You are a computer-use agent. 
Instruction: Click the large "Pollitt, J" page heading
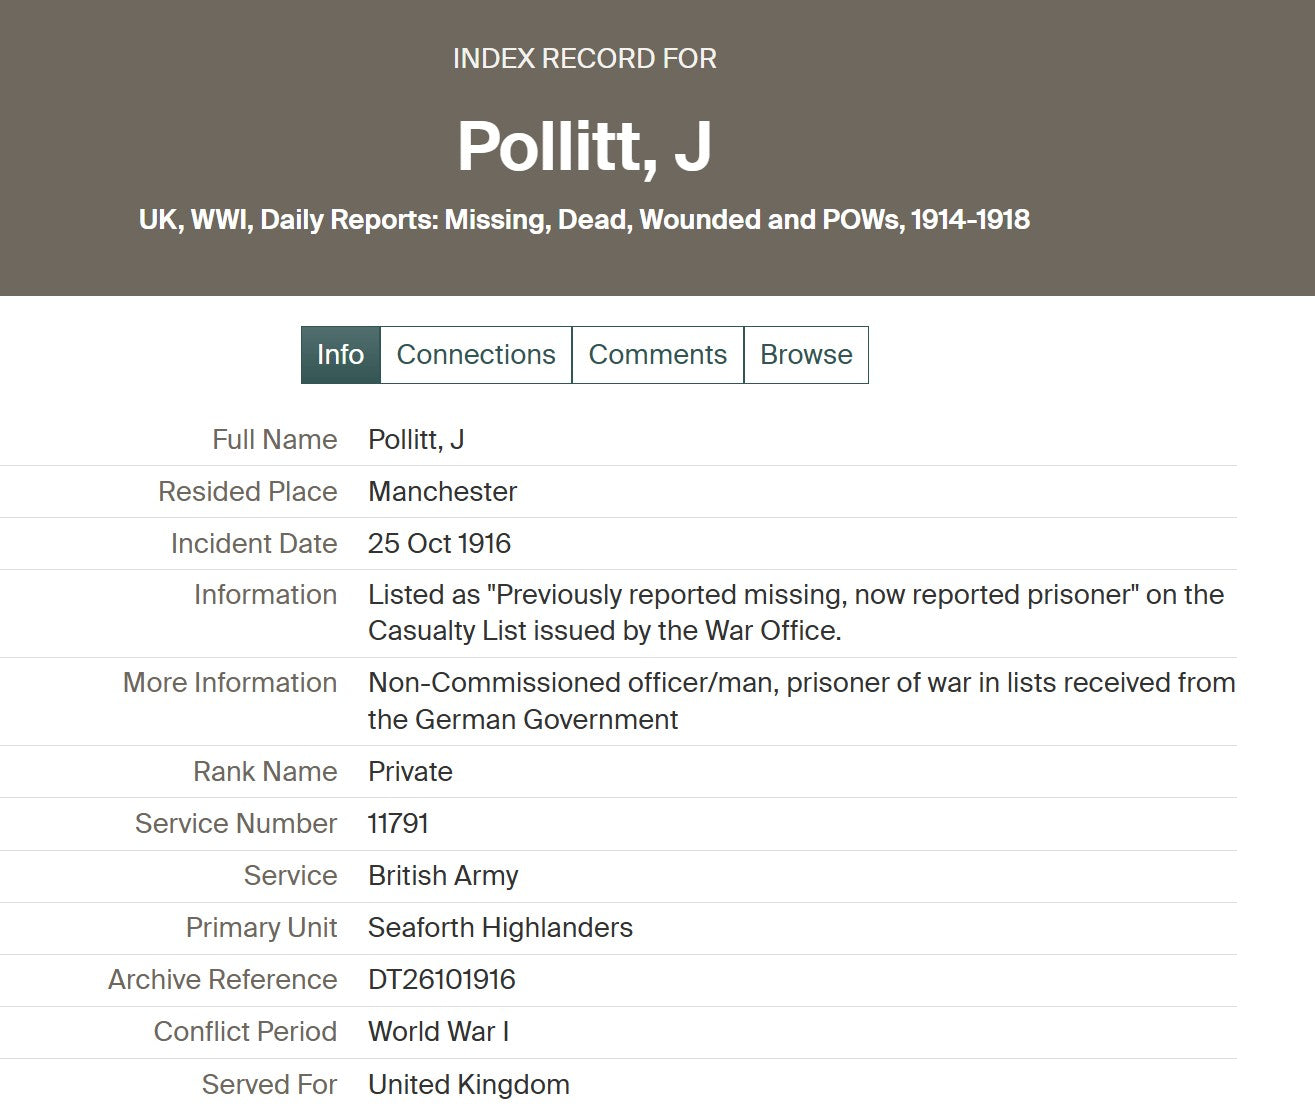pyautogui.click(x=584, y=146)
